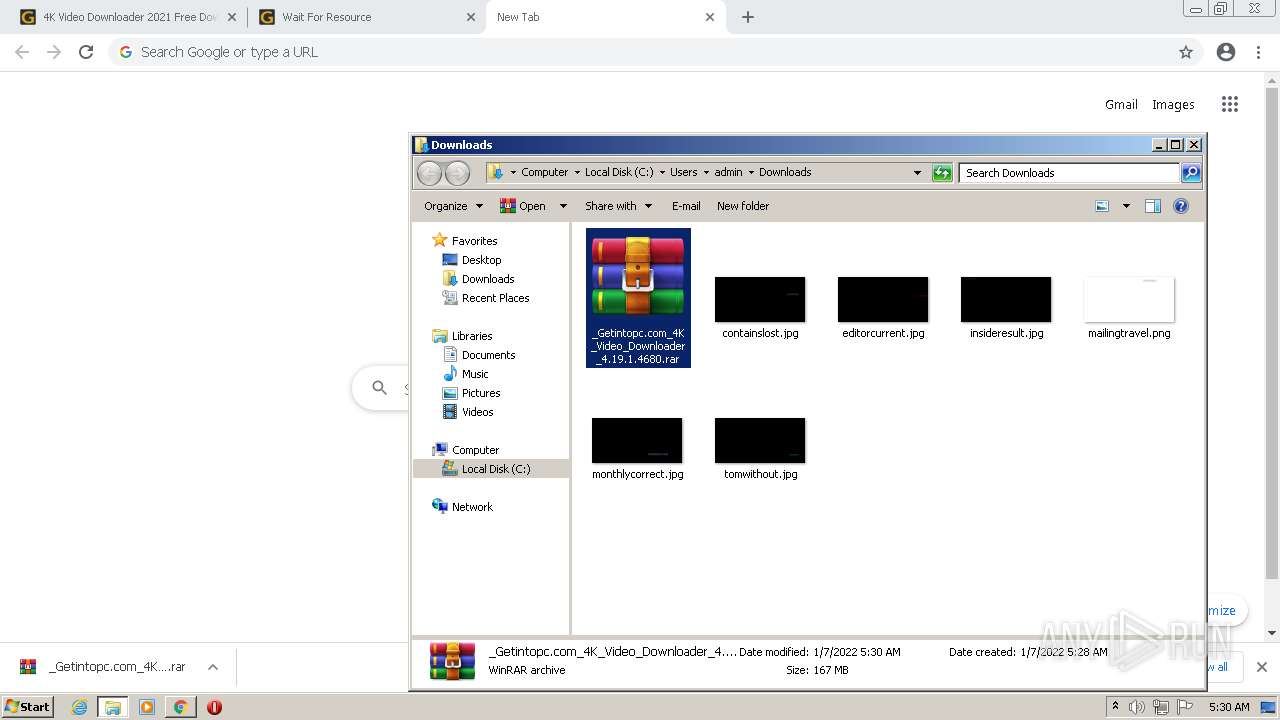Open Chrome profile avatar icon
The image size is (1280, 720).
[x=1226, y=52]
